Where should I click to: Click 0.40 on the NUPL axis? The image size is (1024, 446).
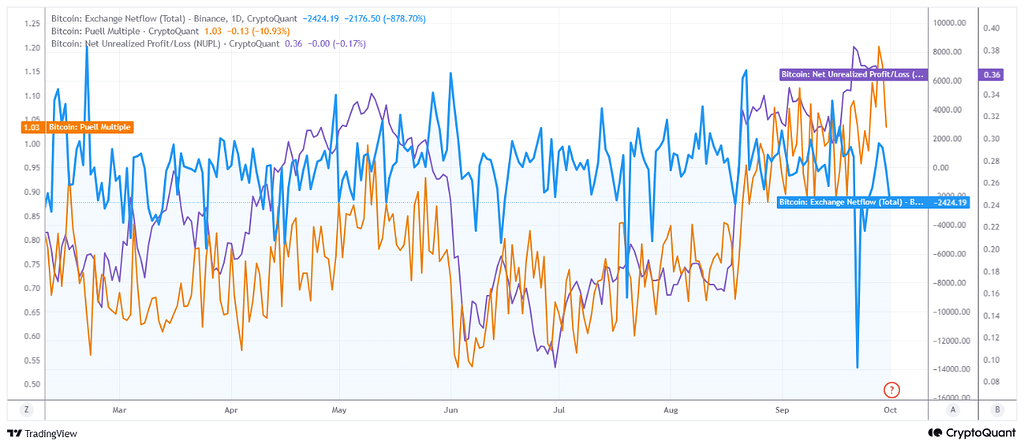coord(991,28)
